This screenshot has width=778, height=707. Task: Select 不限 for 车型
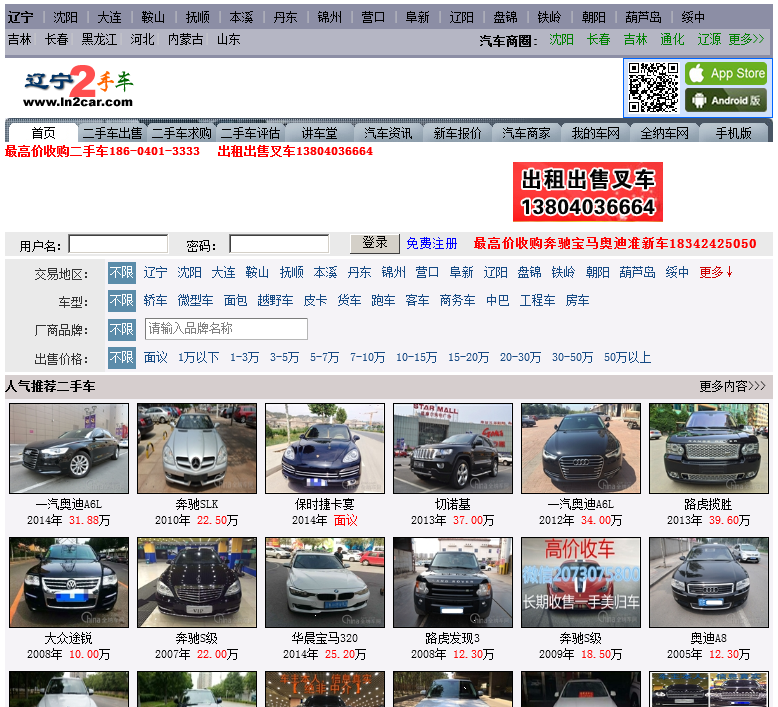tap(122, 301)
